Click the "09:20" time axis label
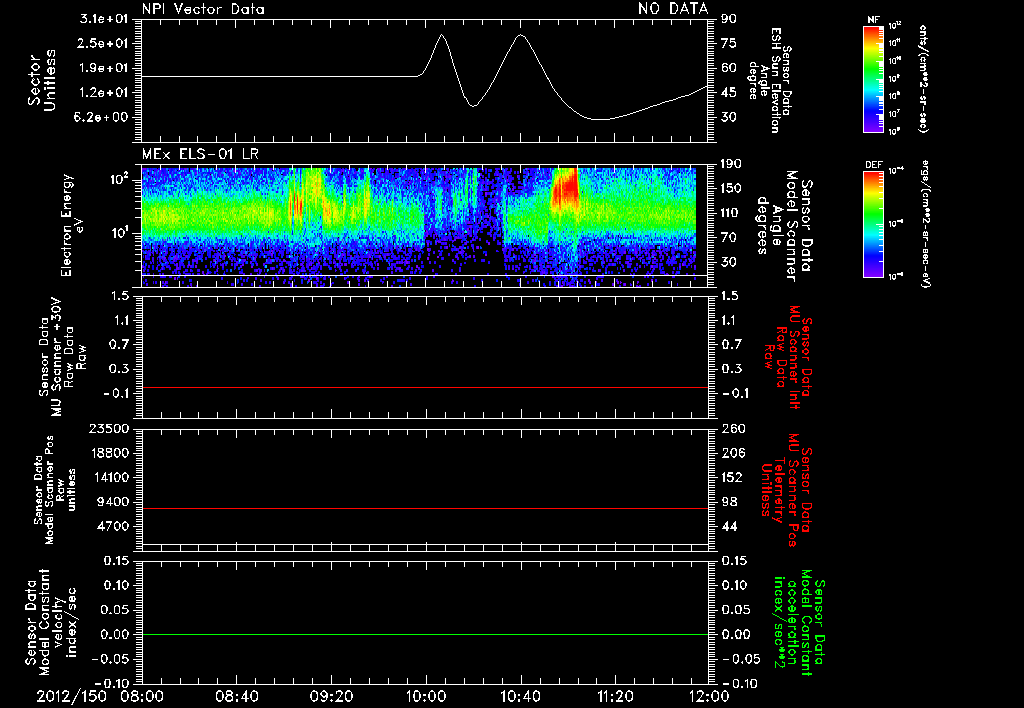This screenshot has height=708, width=1024. 331,696
